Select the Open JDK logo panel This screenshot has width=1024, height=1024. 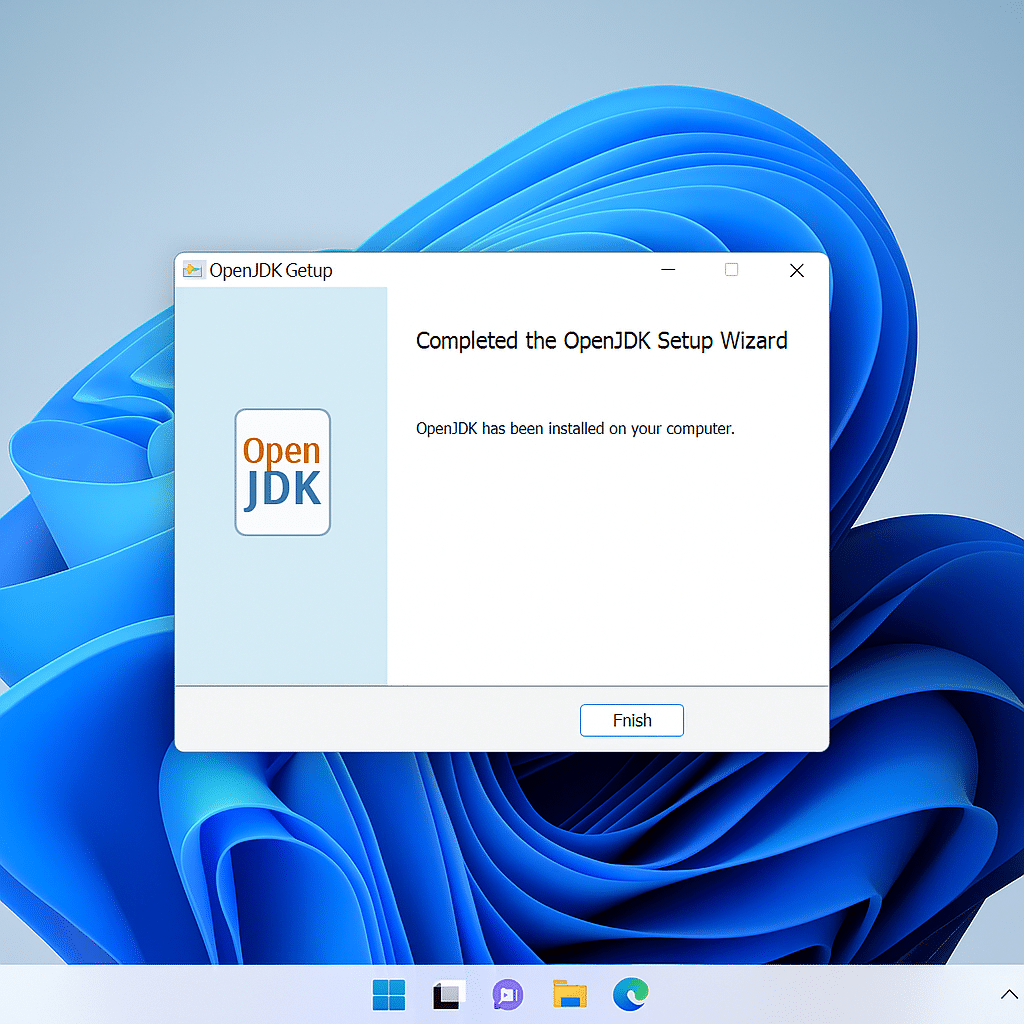[282, 472]
